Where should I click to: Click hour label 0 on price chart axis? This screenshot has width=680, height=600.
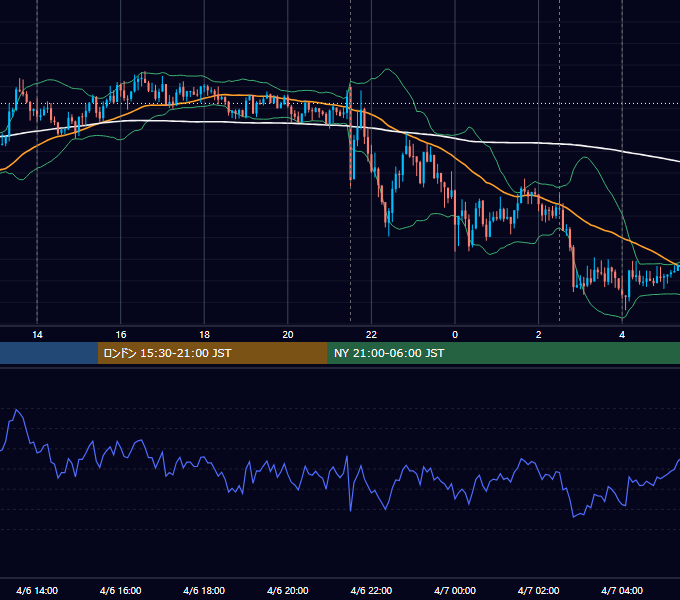point(455,335)
